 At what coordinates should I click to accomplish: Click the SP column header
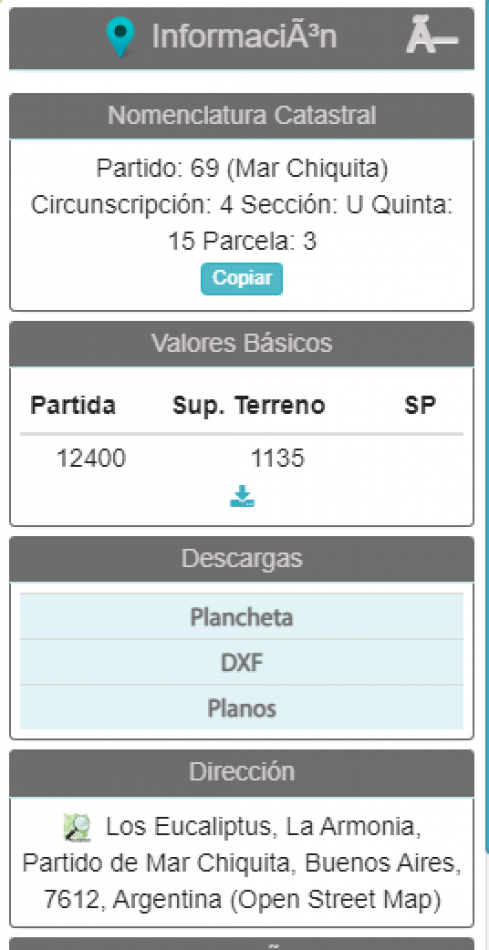[x=421, y=406]
